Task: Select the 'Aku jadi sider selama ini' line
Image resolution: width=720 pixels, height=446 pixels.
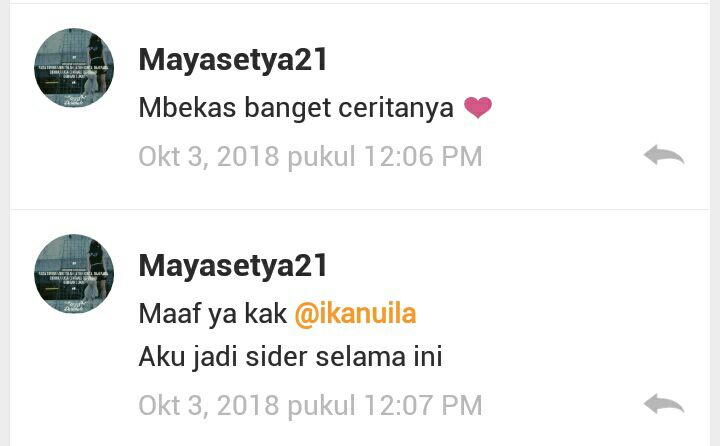Action: click(290, 357)
